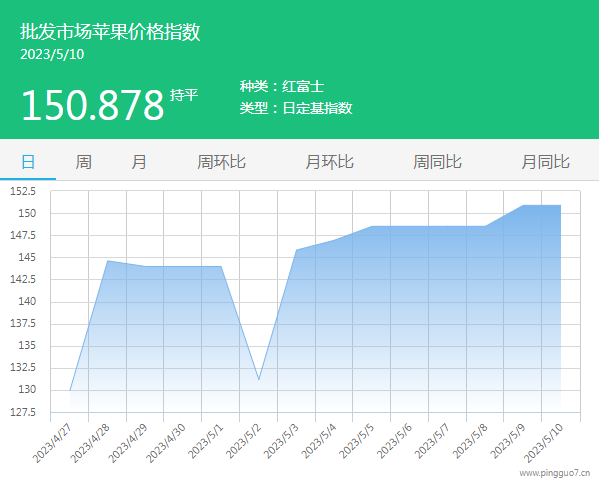Switch to the 日 daily tab

pos(28,162)
